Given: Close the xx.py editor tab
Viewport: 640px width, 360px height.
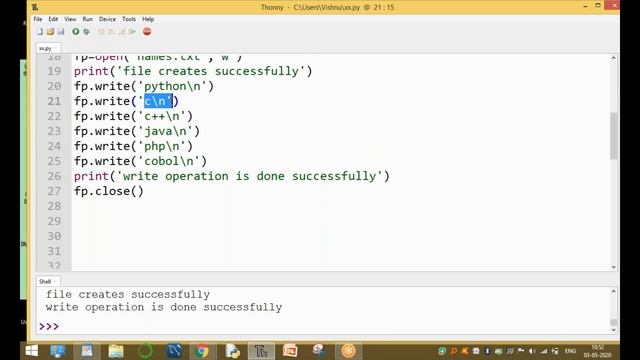Looking at the screenshot, I should click(x=56, y=49).
